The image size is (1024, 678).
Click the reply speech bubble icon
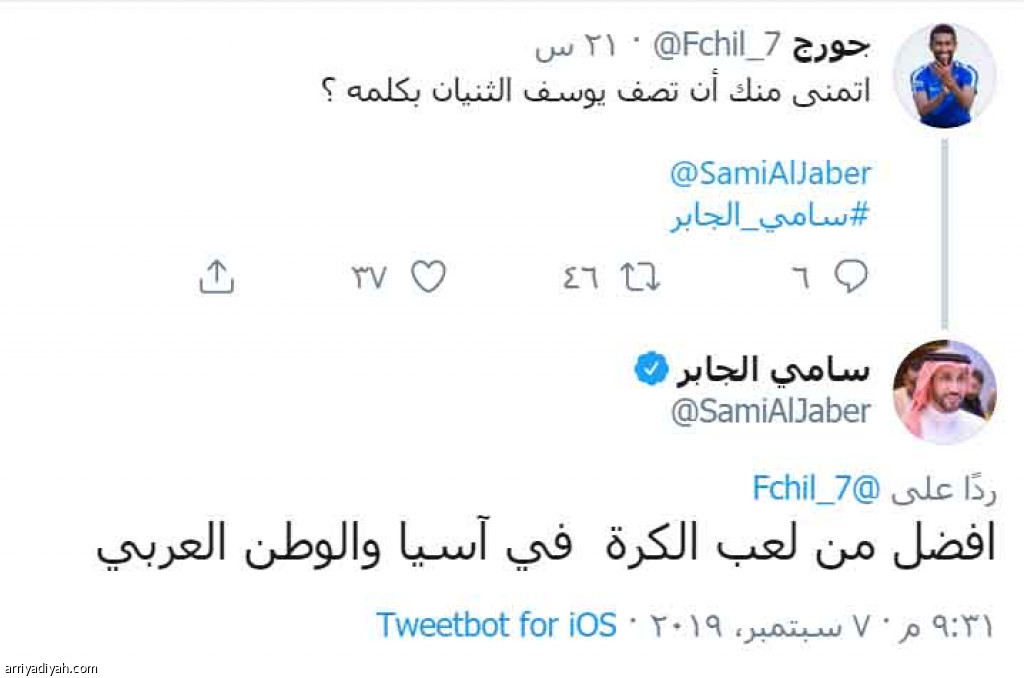851,276
